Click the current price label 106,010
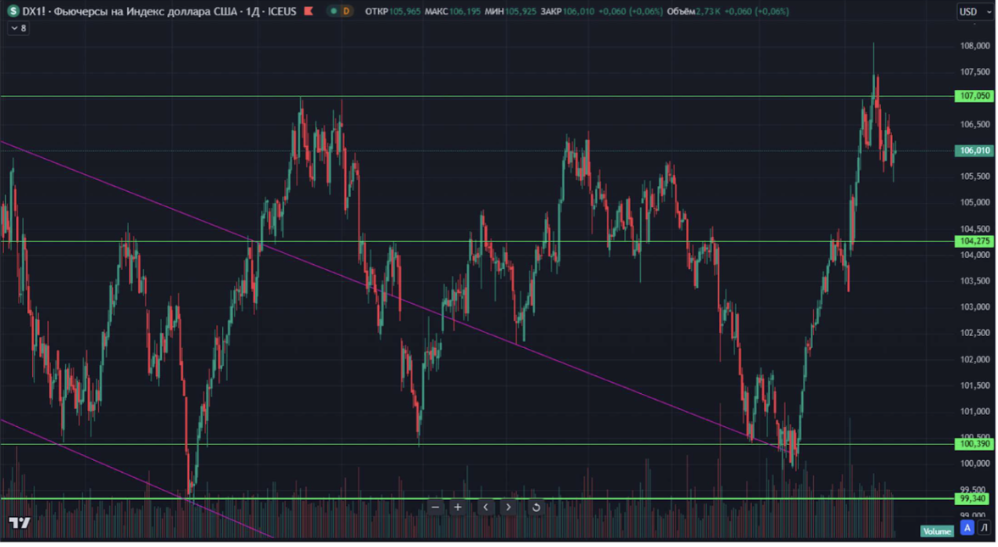Screen dimensions: 998x547 [x=974, y=151]
